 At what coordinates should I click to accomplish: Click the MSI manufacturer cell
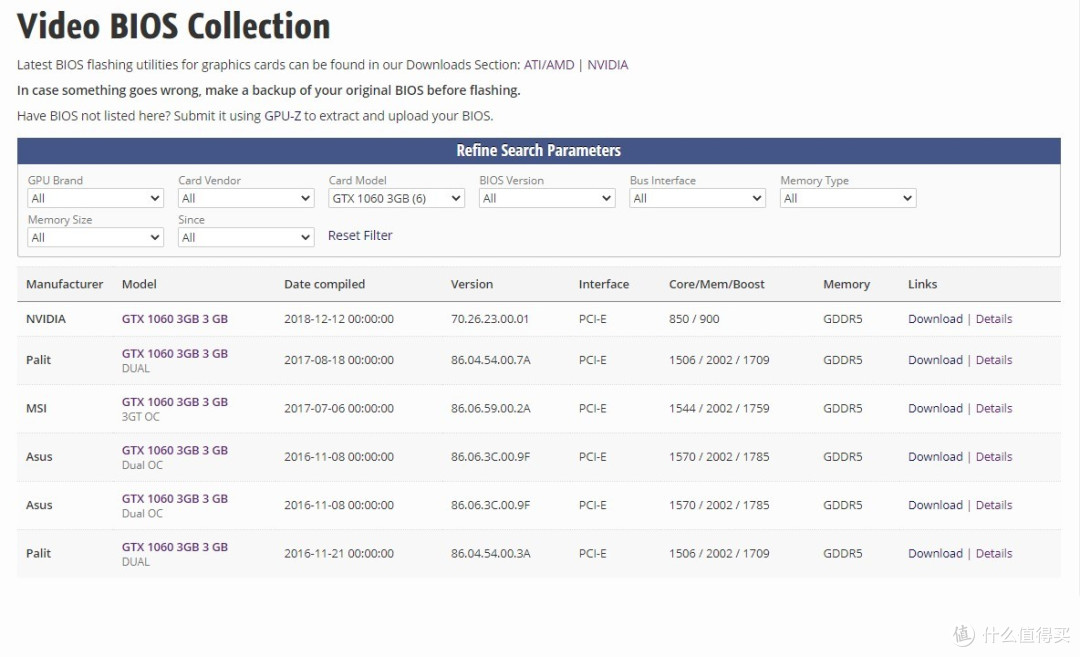37,408
